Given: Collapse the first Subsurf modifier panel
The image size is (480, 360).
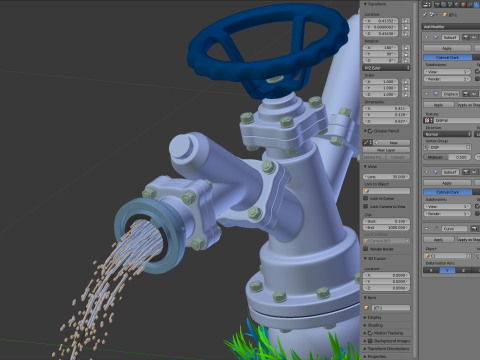Looking at the screenshot, I should (426, 37).
